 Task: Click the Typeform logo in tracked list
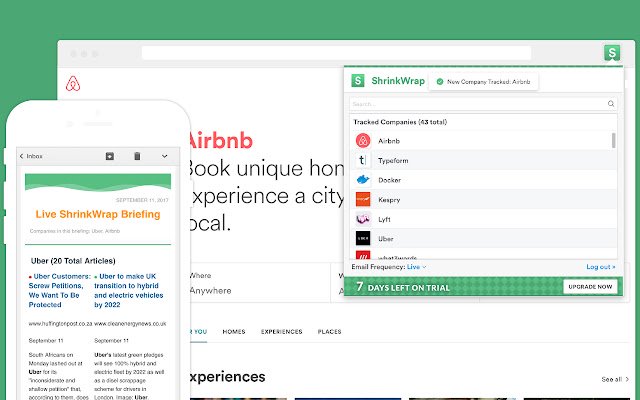(362, 160)
